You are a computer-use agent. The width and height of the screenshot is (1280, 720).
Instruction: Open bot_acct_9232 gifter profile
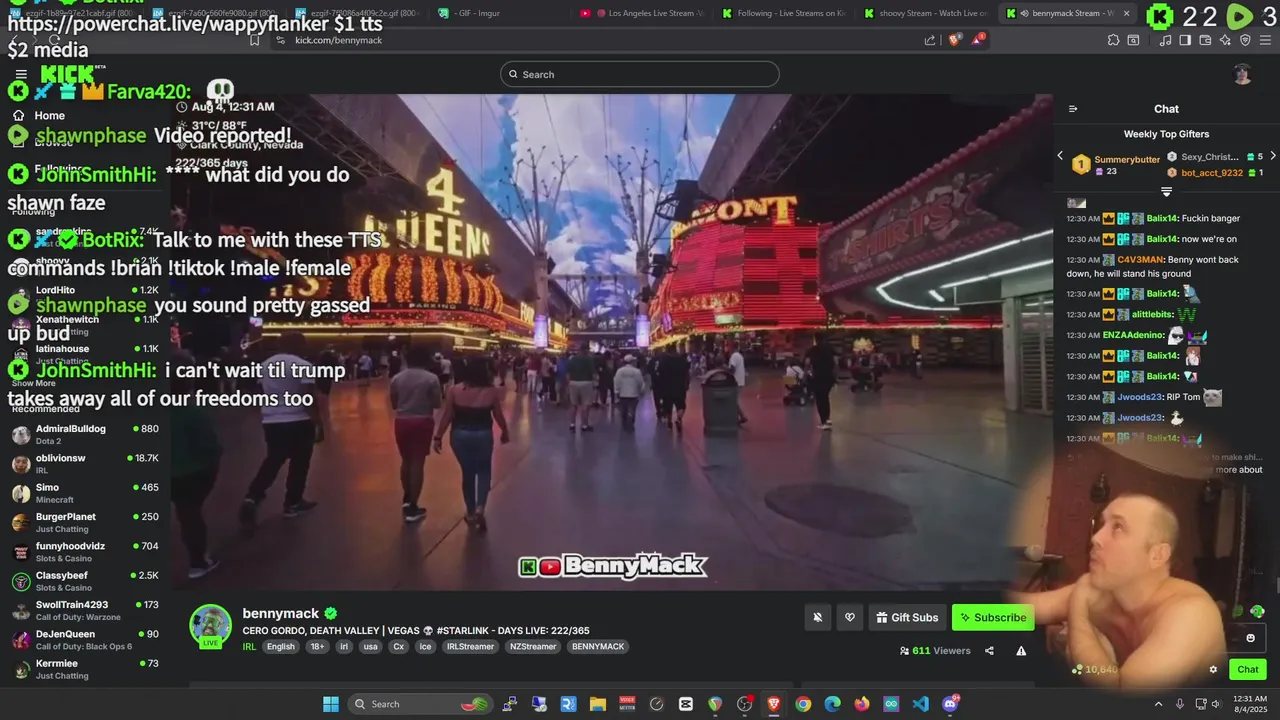point(1212,172)
